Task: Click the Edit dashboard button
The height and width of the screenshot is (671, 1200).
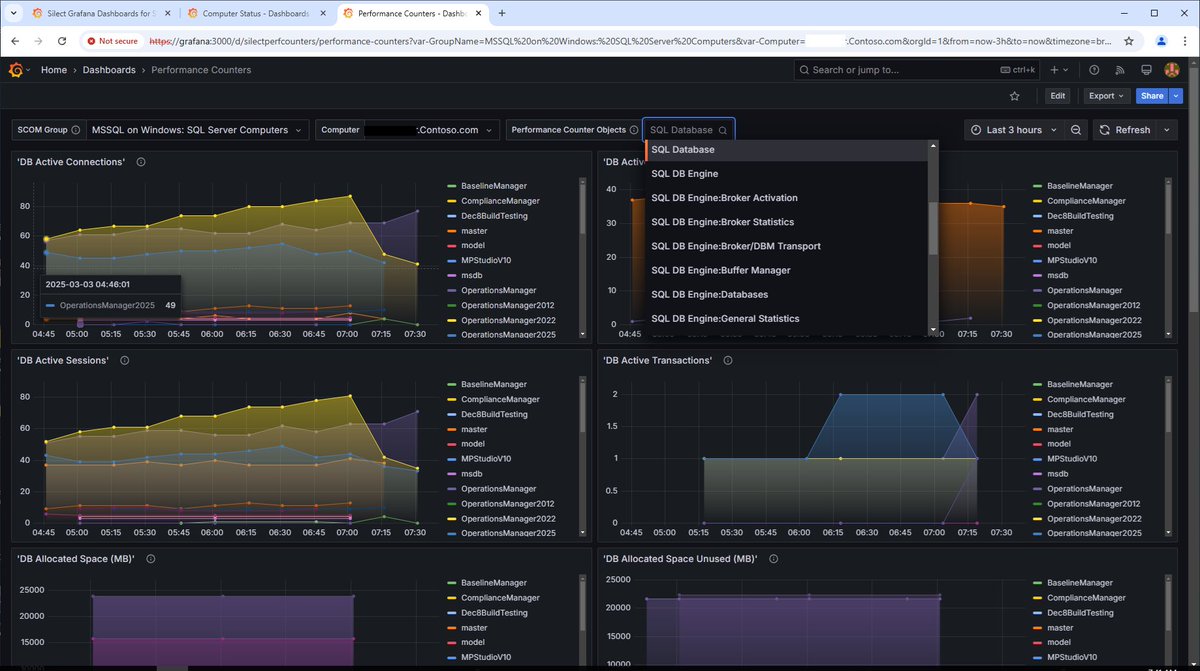Action: pos(1058,96)
